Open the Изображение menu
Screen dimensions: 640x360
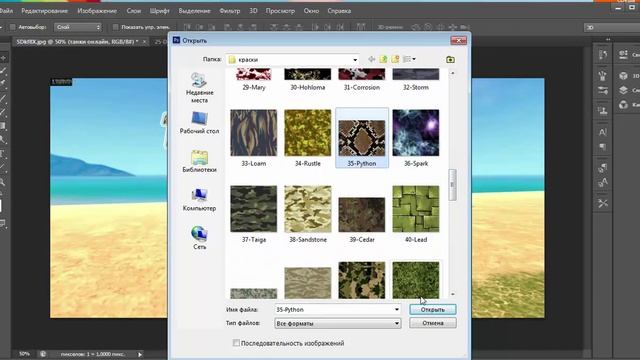click(x=97, y=11)
